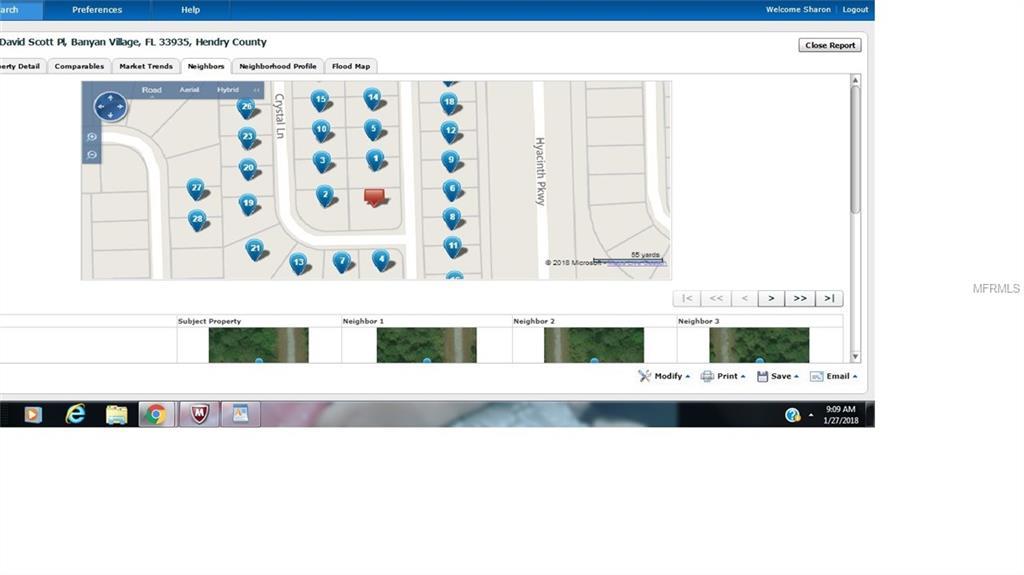The height and width of the screenshot is (575, 1024).
Task: Open the Preferences menu
Action: [x=97, y=10]
